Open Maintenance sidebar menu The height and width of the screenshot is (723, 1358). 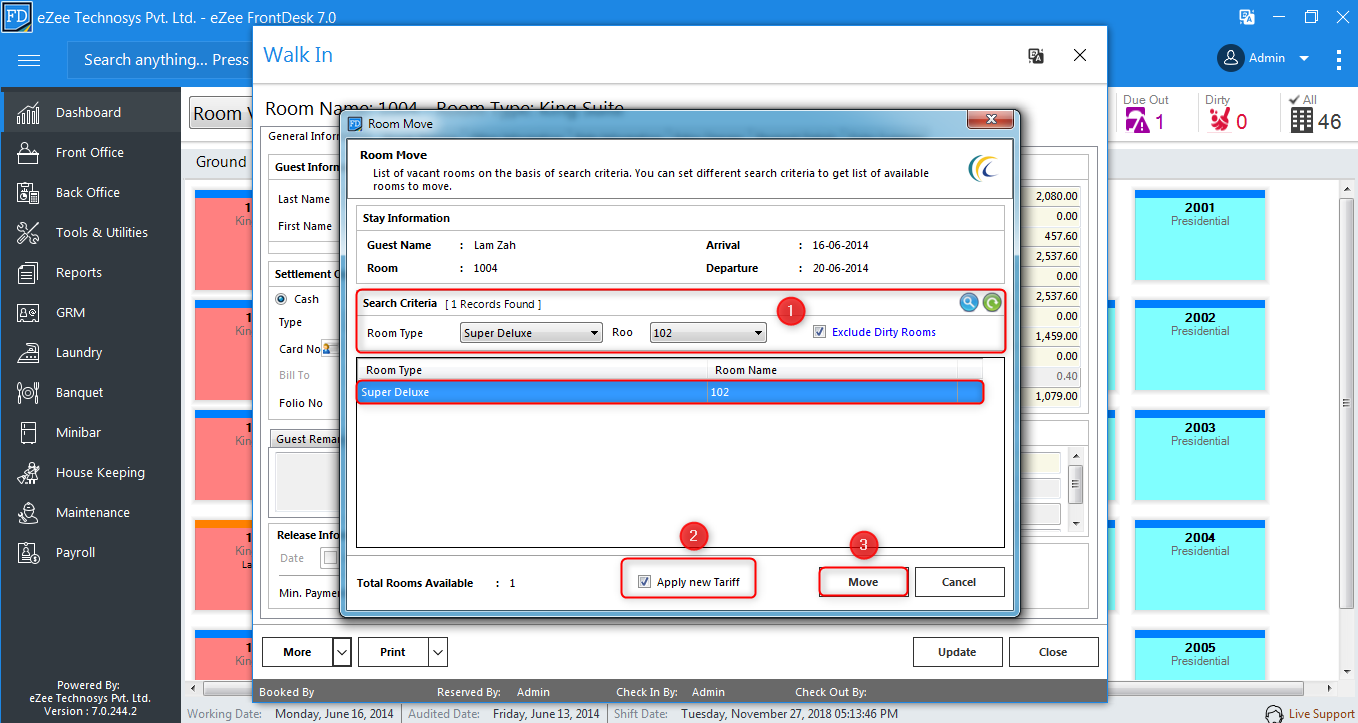click(90, 513)
